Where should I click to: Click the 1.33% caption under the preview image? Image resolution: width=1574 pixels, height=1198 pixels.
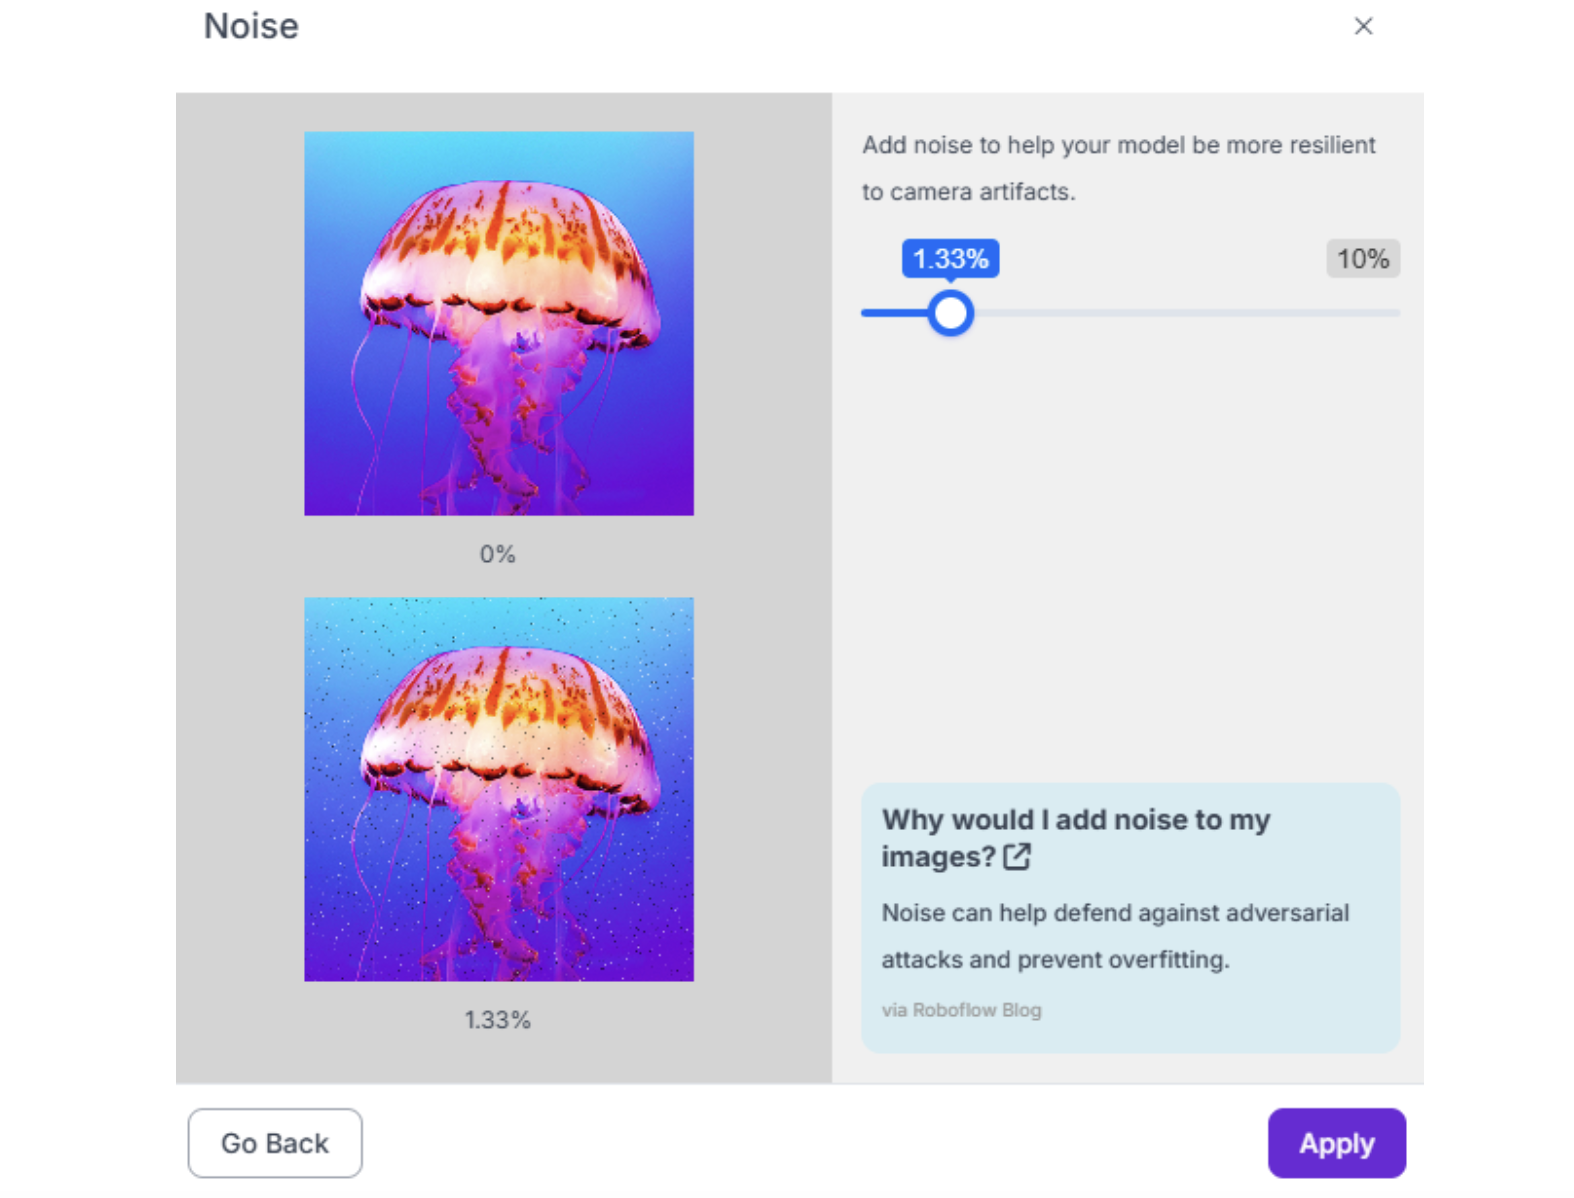coord(497,1020)
